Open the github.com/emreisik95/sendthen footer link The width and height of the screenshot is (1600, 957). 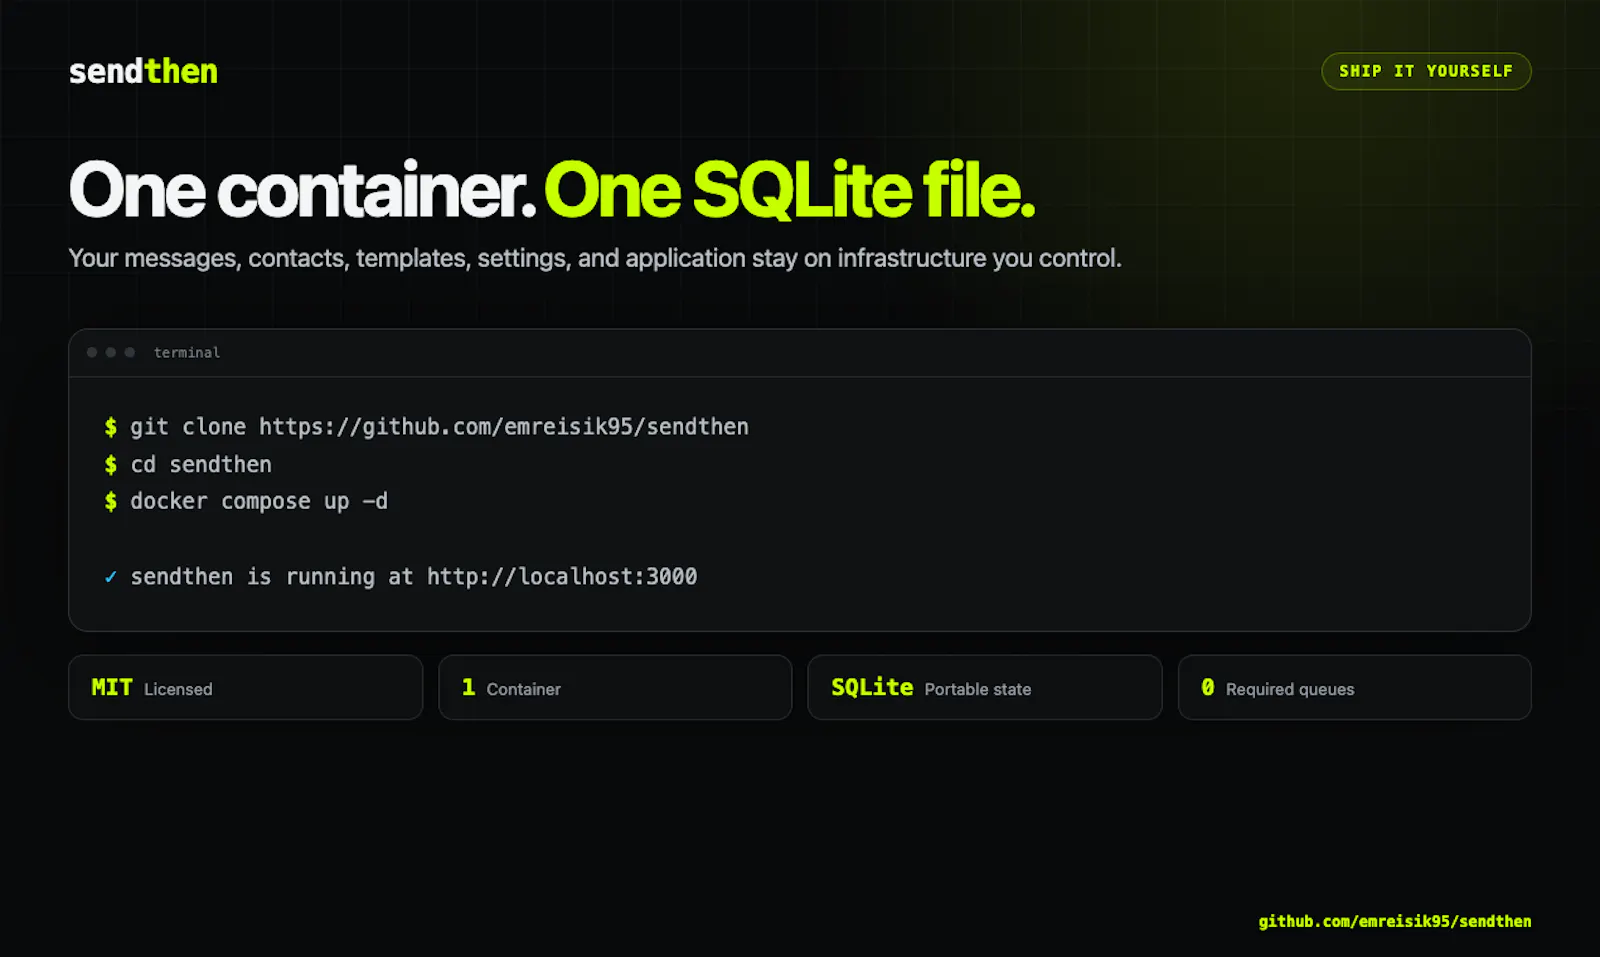[1394, 921]
